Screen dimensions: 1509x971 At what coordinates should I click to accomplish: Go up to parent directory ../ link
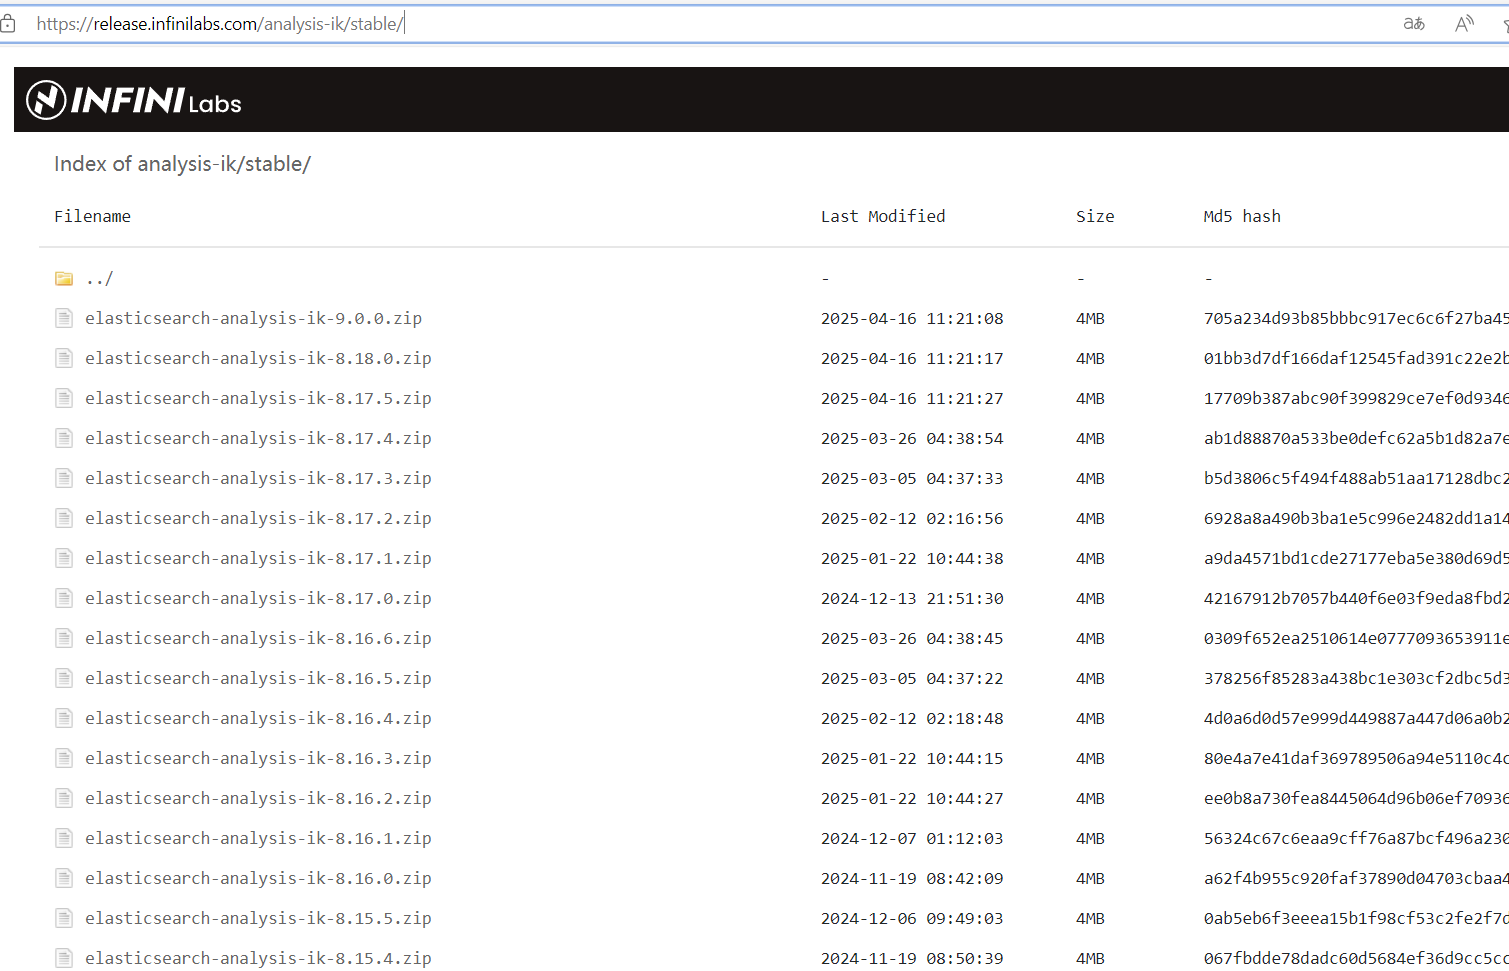(x=99, y=278)
